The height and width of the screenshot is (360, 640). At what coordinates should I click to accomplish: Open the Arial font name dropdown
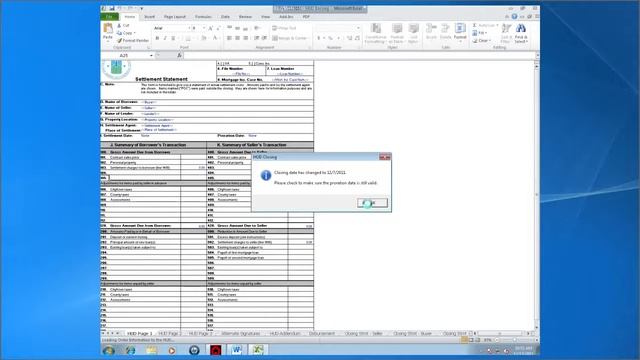click(189, 28)
